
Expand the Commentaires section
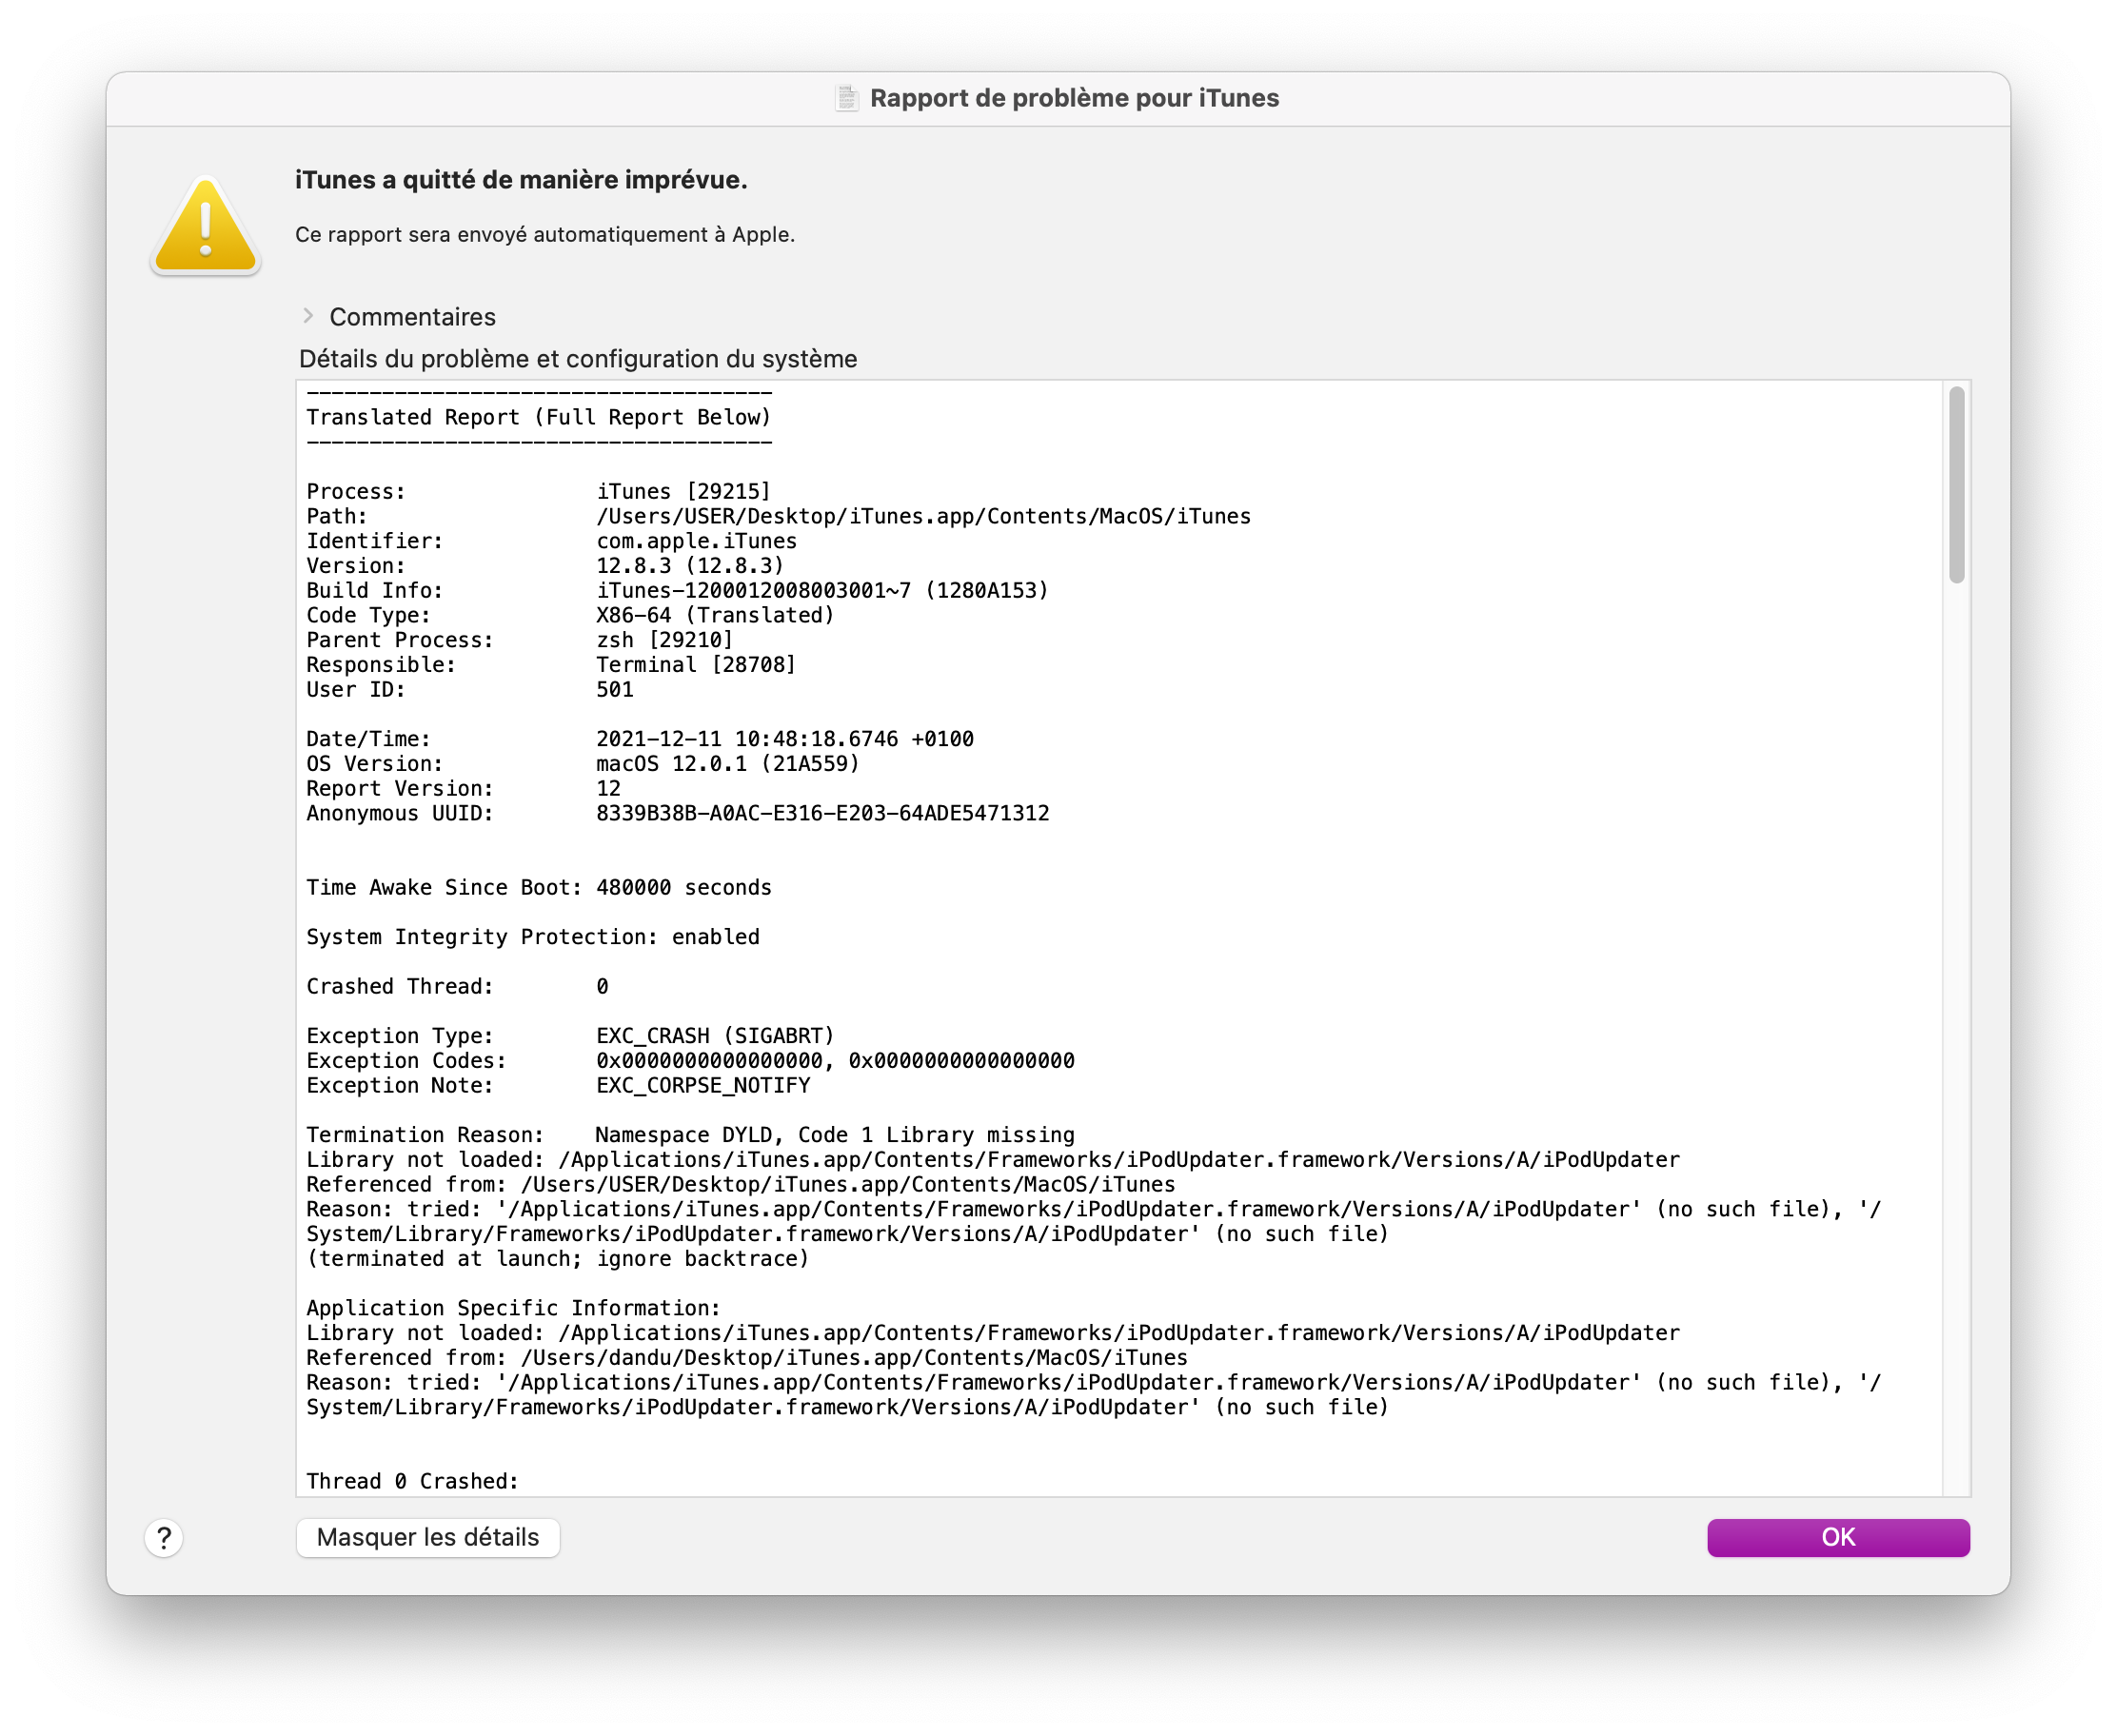click(308, 316)
